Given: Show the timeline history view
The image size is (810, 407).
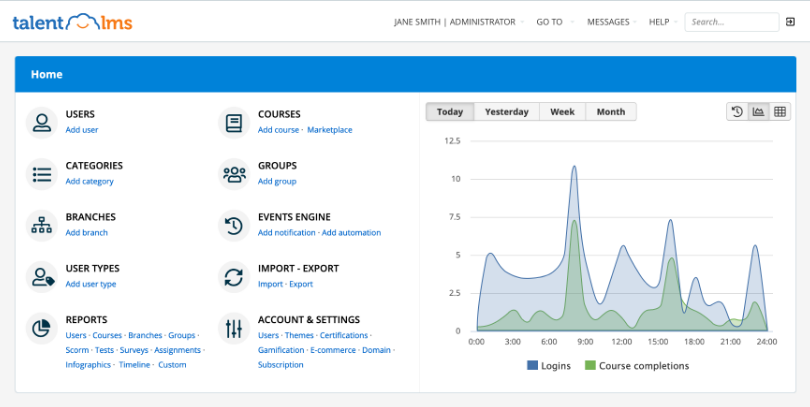Looking at the screenshot, I should click(x=737, y=112).
